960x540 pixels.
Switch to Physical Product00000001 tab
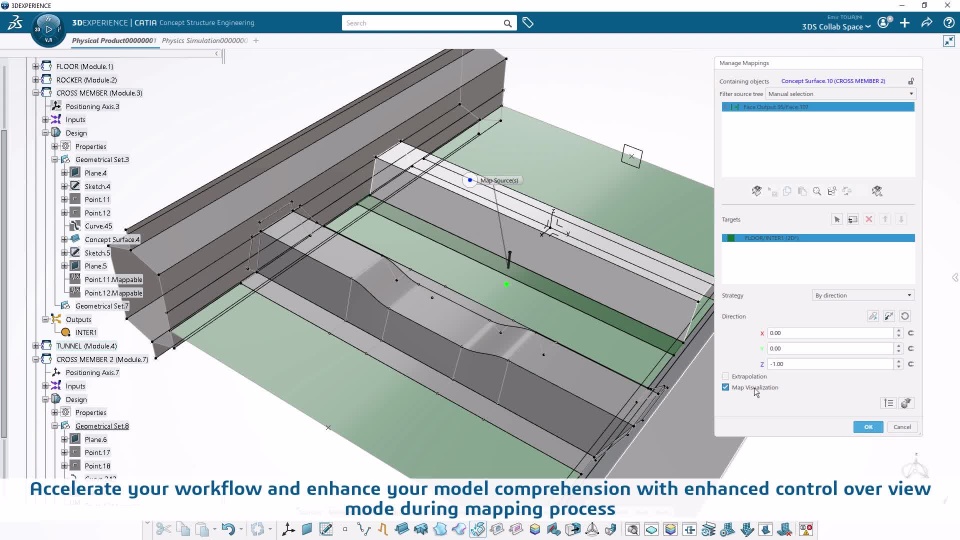click(113, 40)
